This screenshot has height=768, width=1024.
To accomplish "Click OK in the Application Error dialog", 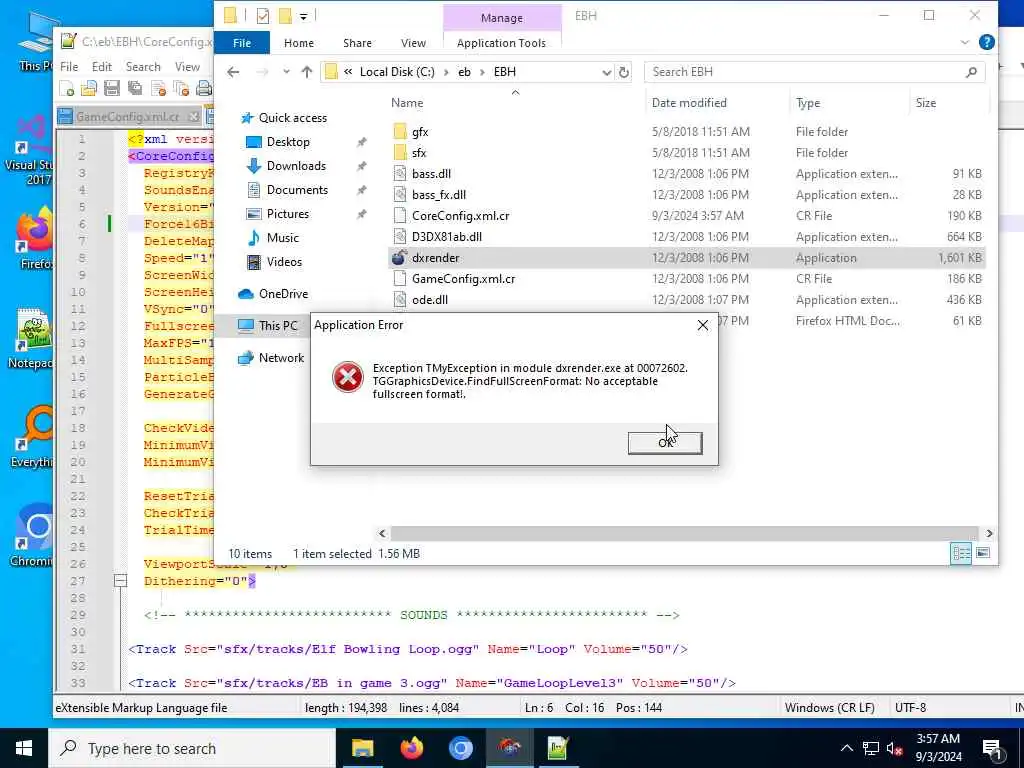I will pyautogui.click(x=665, y=443).
